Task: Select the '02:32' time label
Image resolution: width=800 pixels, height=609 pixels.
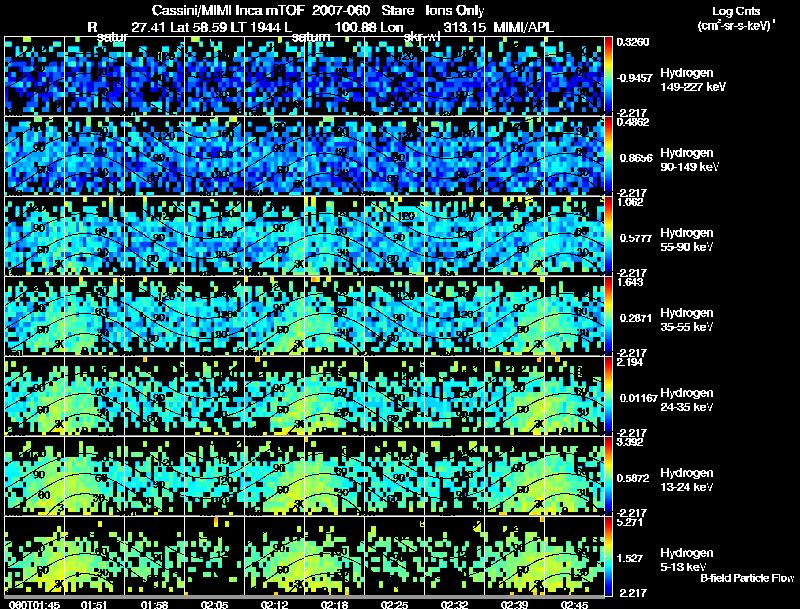Action: click(x=454, y=604)
